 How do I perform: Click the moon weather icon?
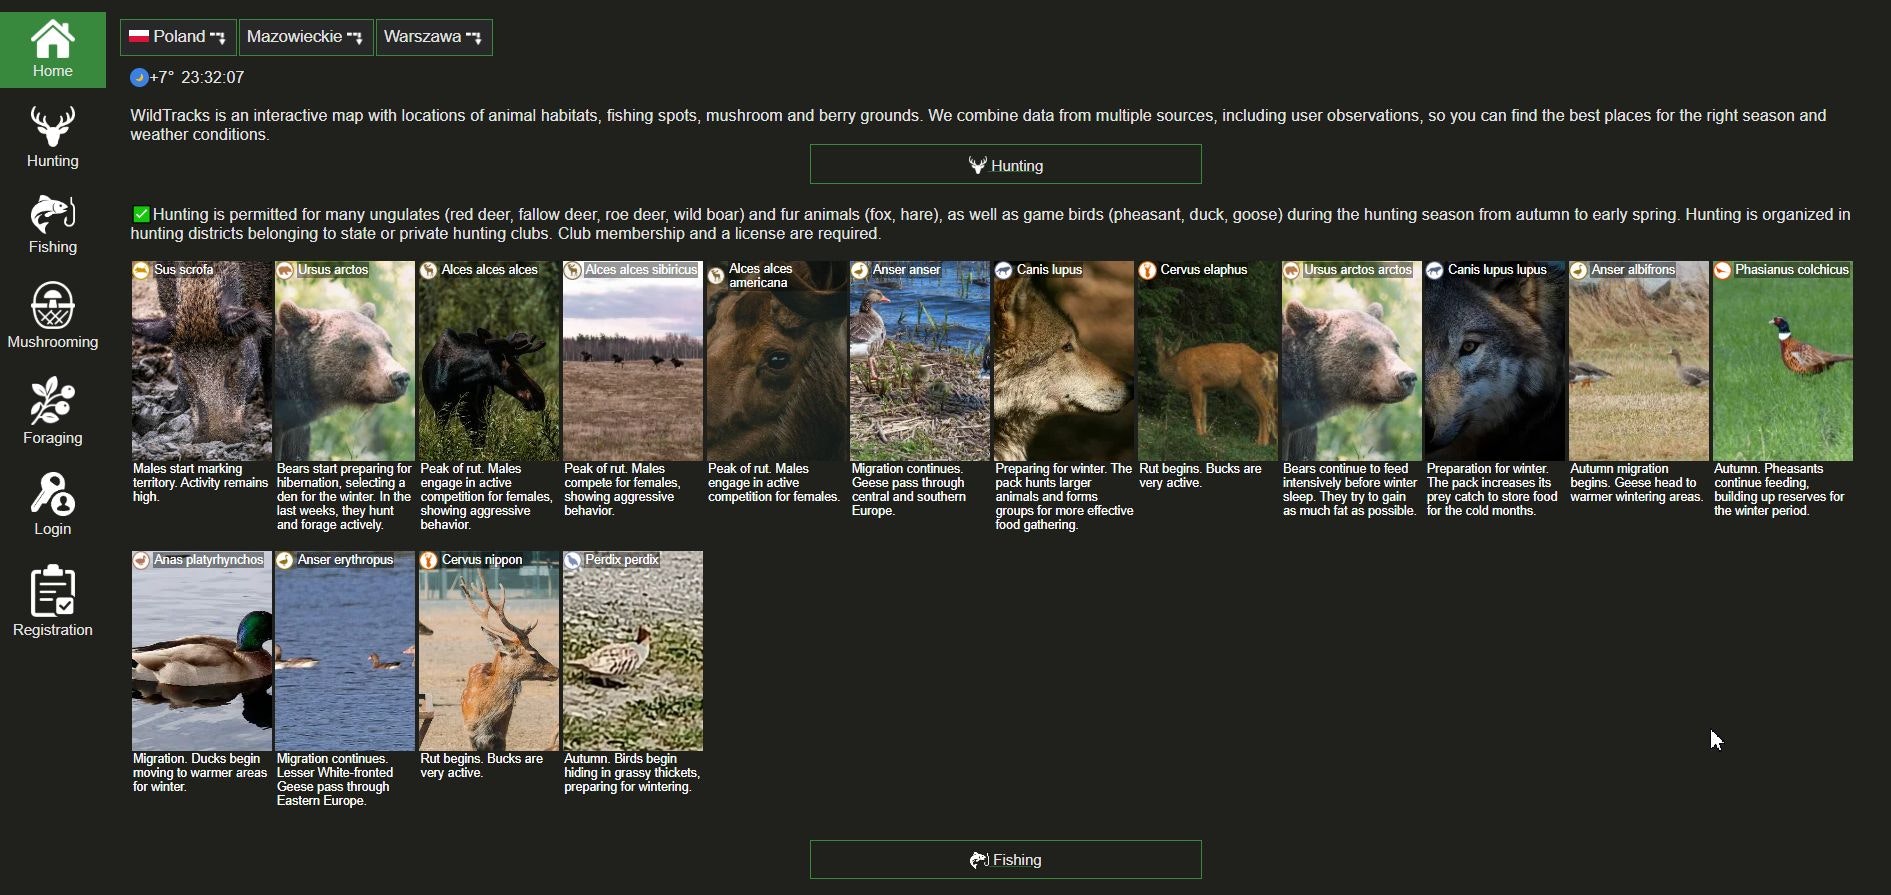coord(139,78)
